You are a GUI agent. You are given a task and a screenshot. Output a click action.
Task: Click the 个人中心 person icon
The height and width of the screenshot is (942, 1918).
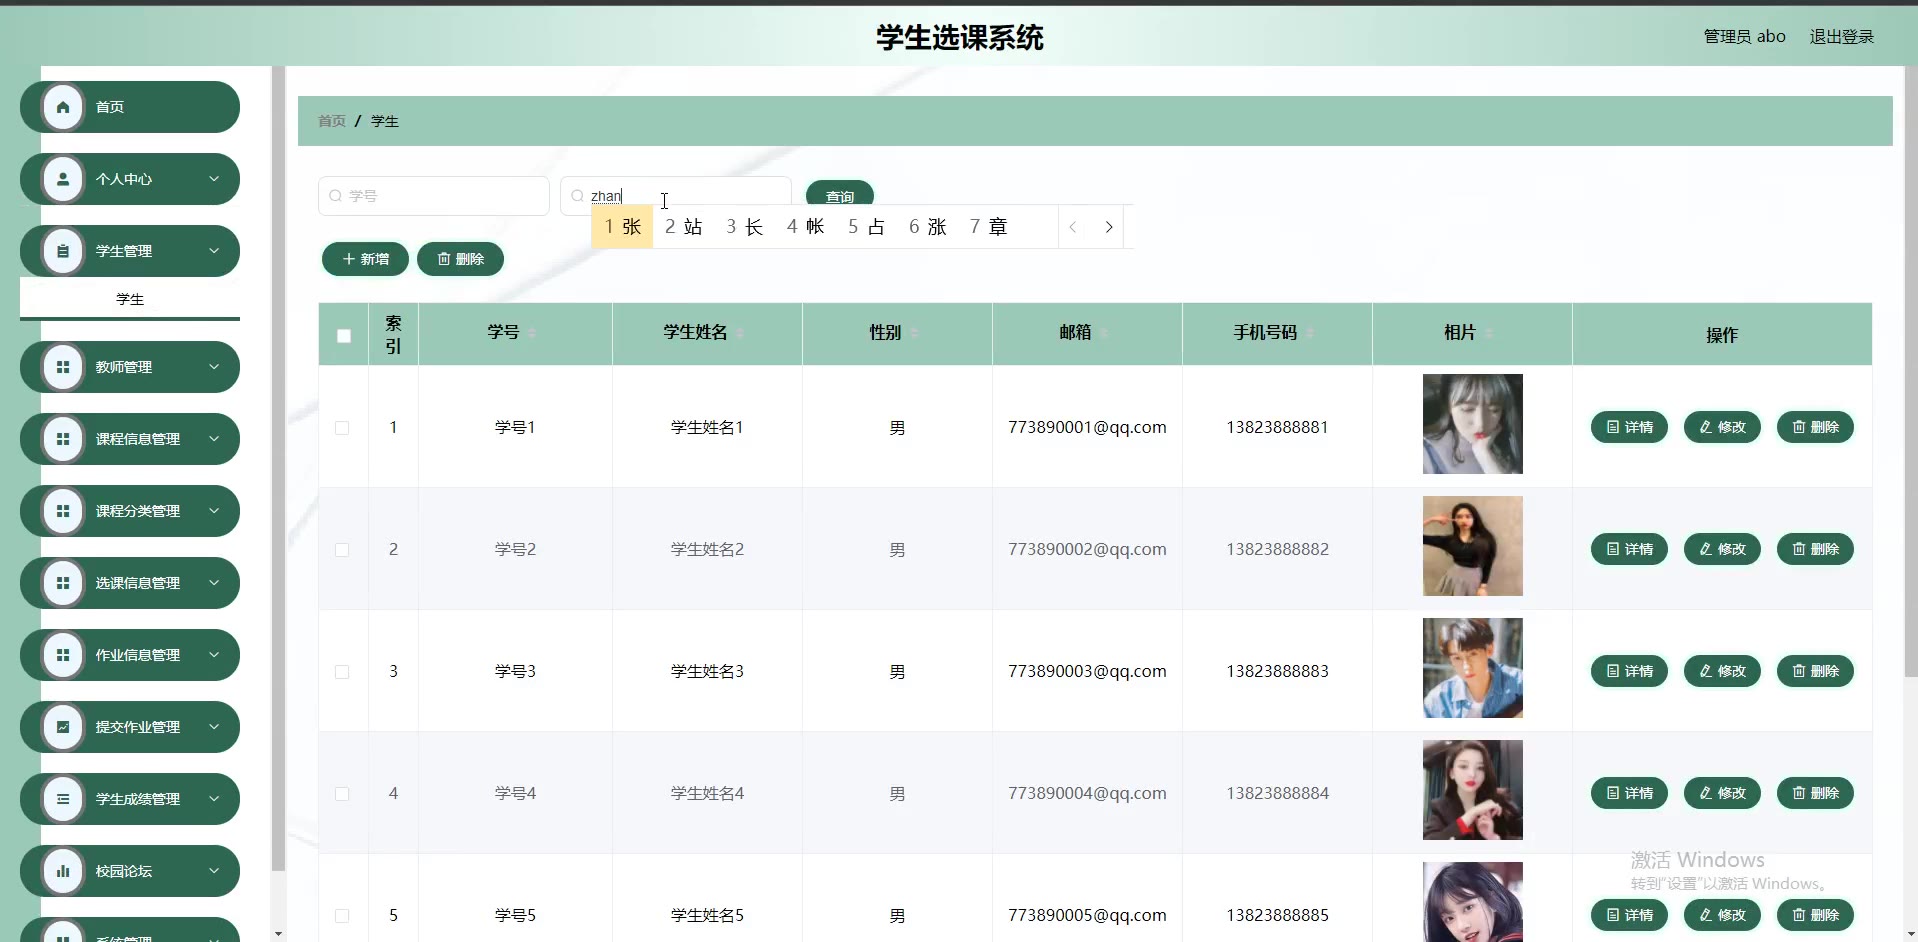click(x=63, y=179)
